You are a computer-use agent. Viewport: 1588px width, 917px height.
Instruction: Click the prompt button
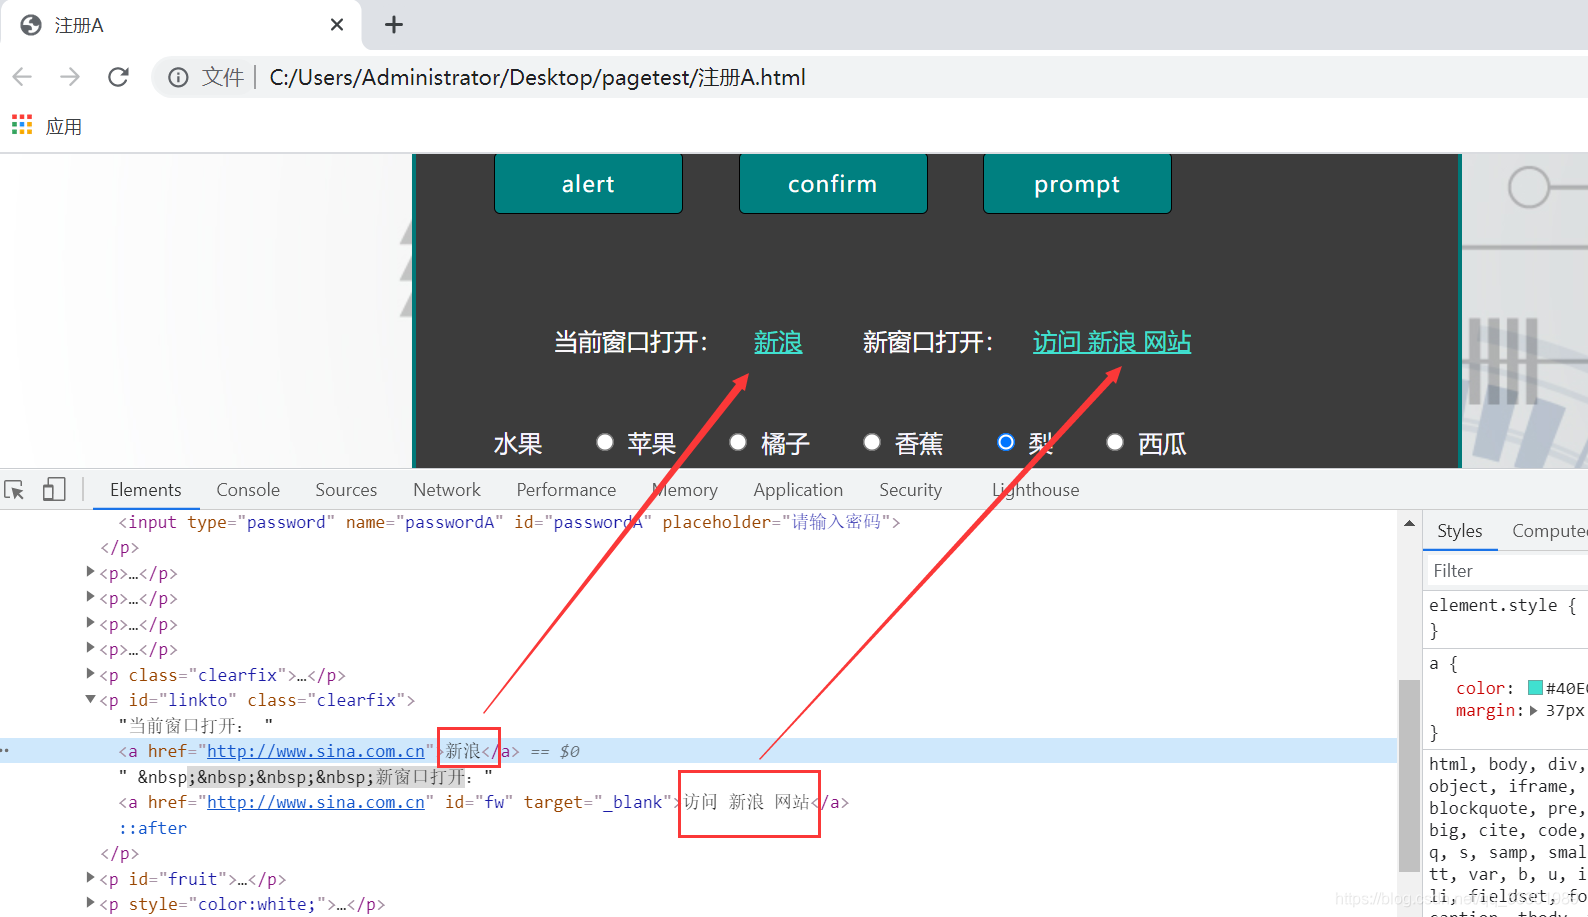point(1077,184)
